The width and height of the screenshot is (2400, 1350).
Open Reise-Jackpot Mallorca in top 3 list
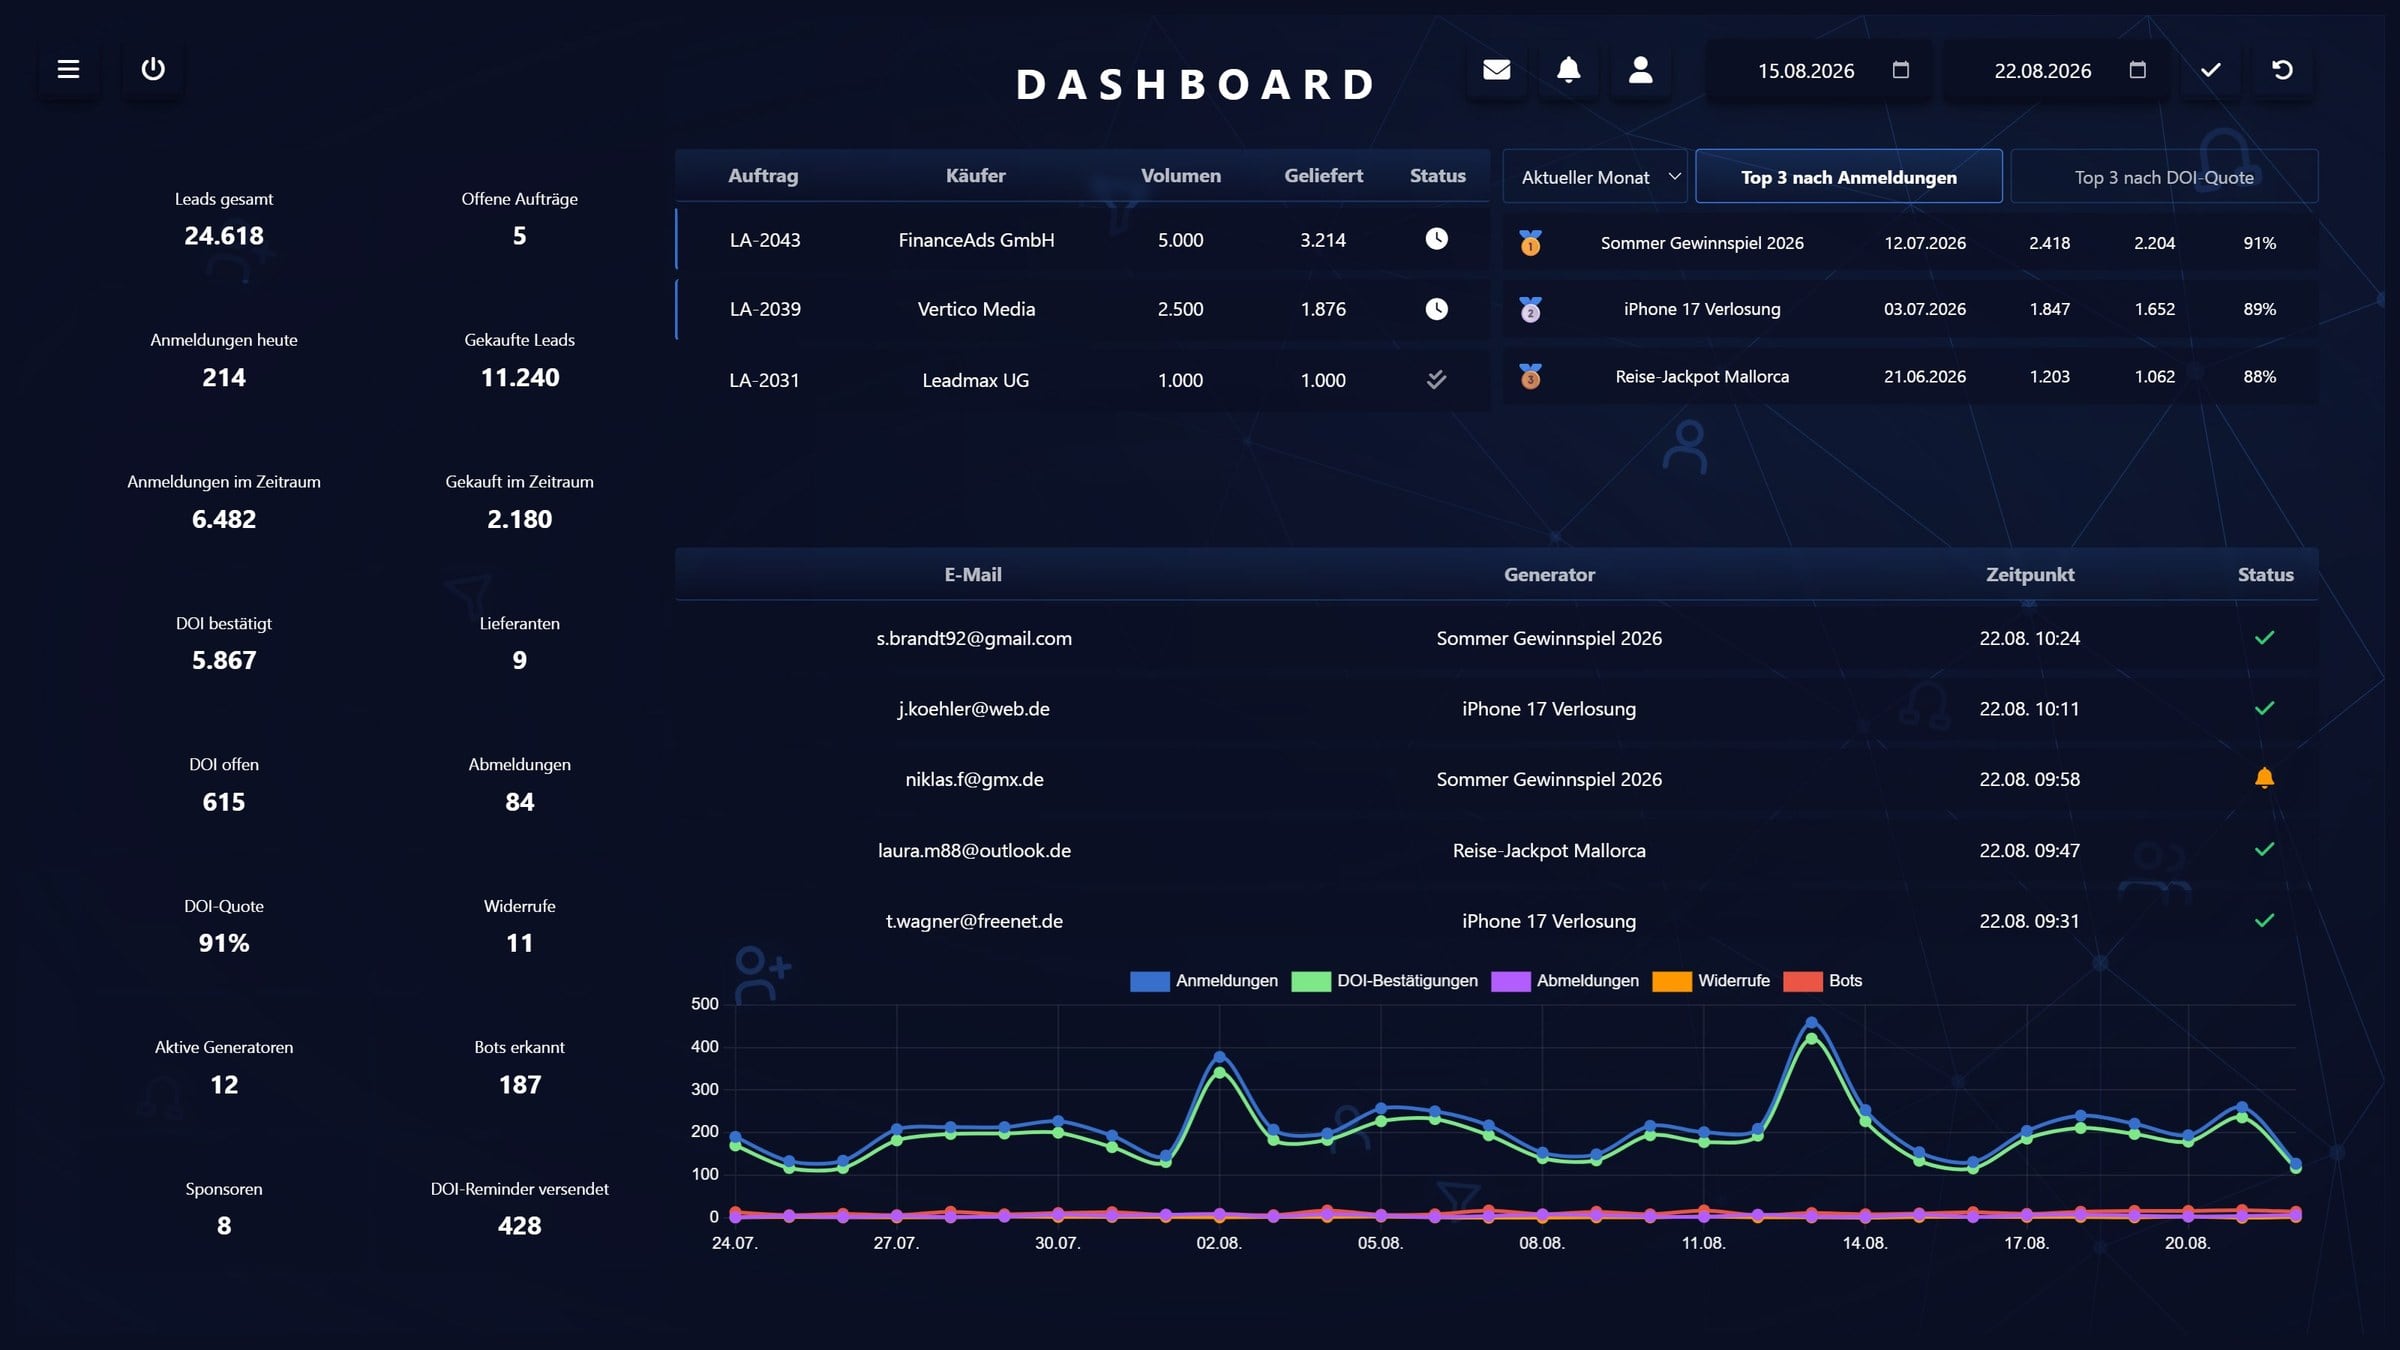point(1702,376)
